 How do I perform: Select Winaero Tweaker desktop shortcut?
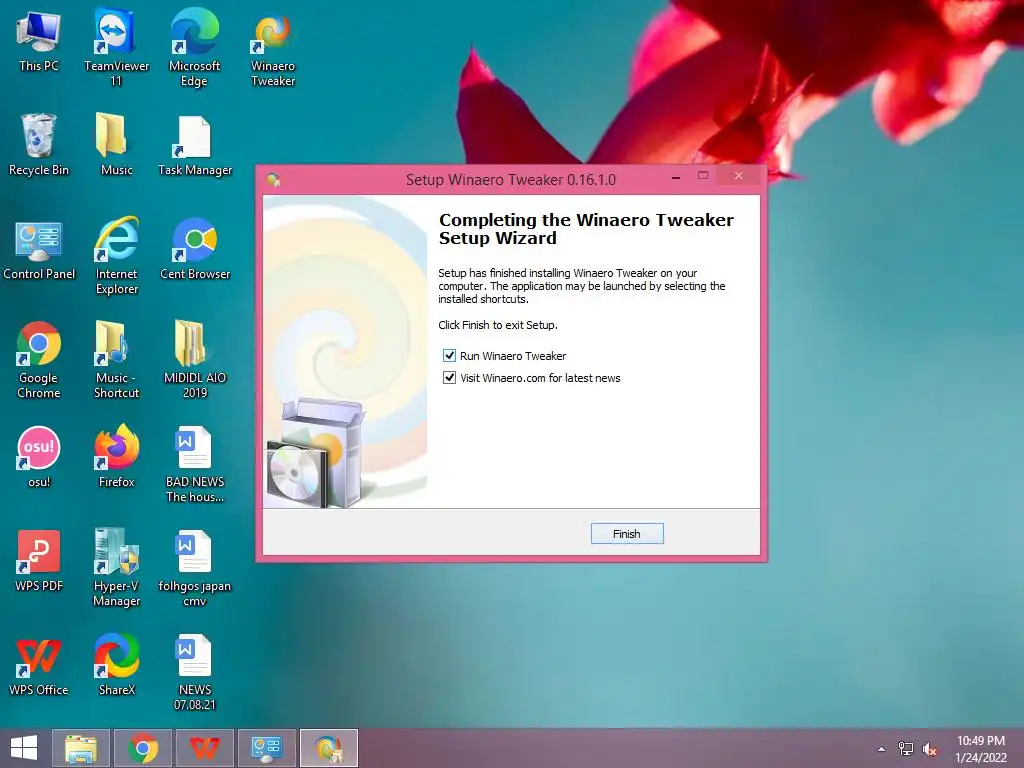click(273, 51)
